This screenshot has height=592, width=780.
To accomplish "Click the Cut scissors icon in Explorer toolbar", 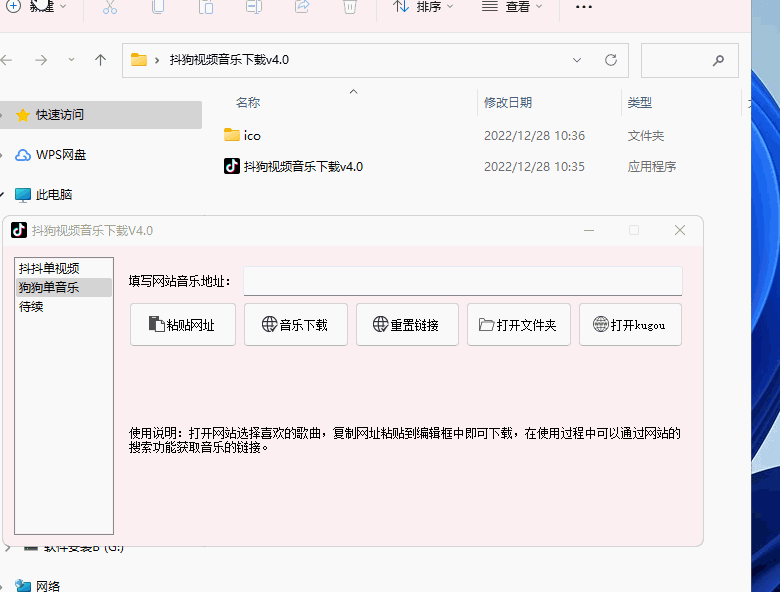I will click(x=110, y=7).
